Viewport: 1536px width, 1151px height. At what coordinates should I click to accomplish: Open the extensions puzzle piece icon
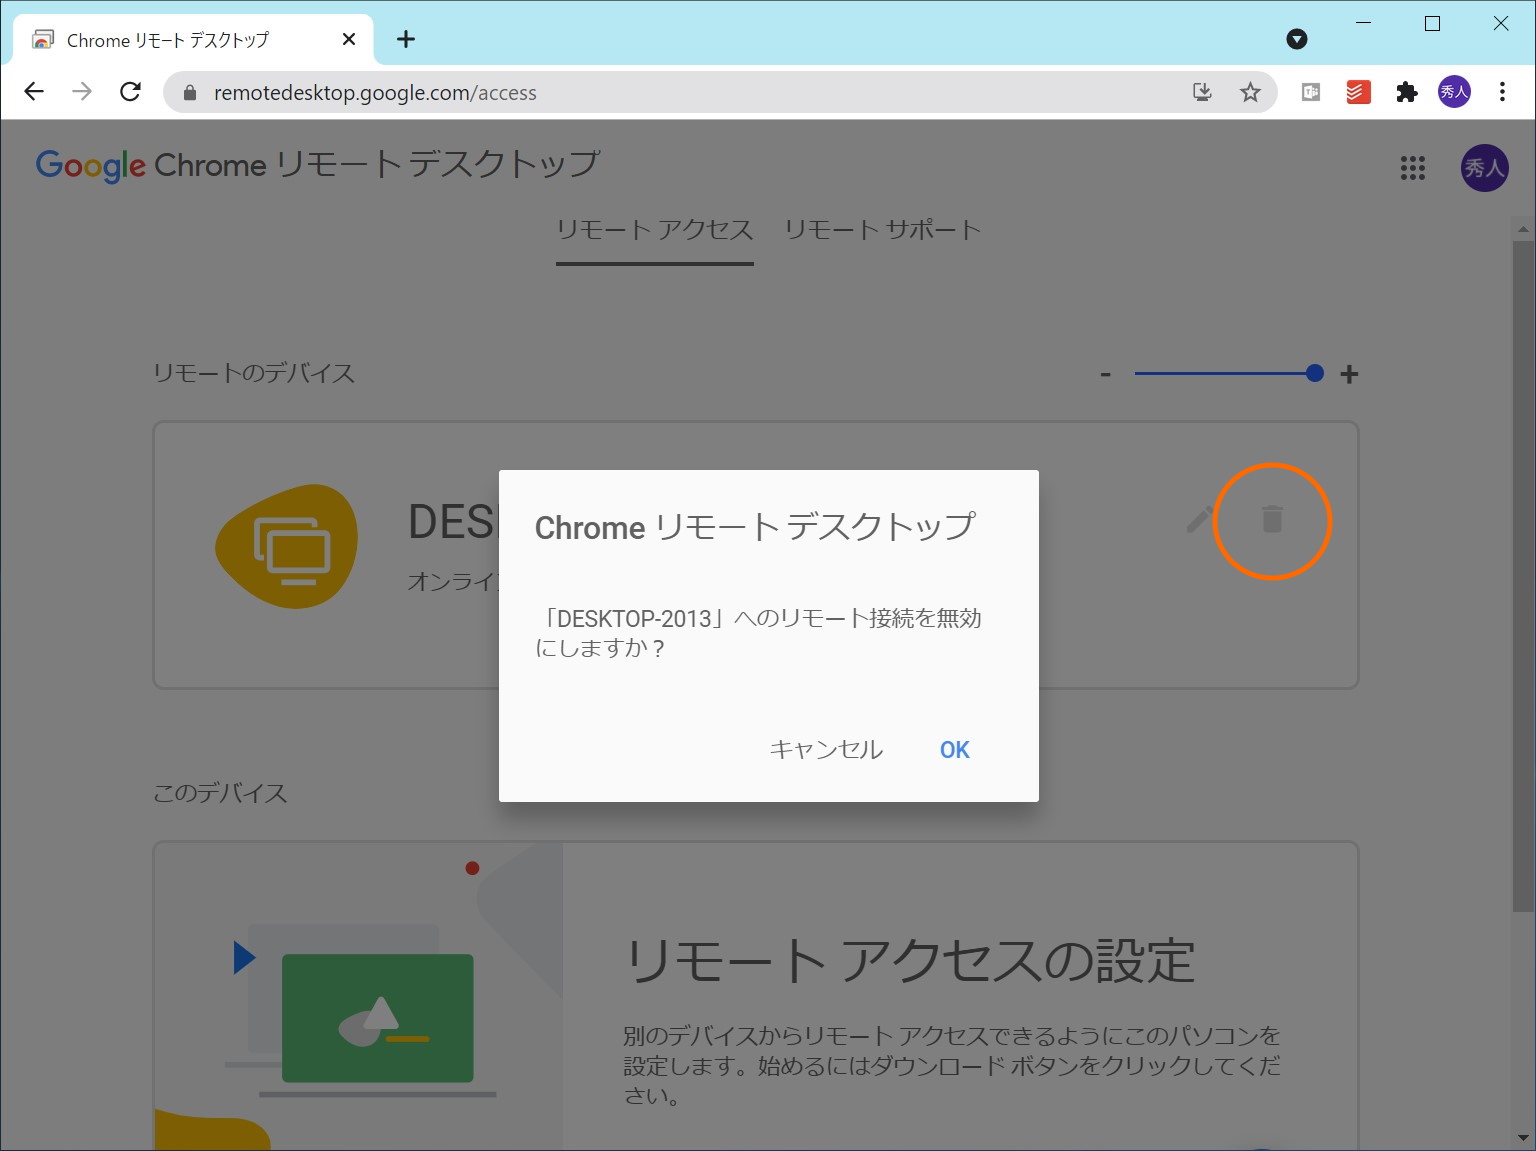tap(1406, 91)
